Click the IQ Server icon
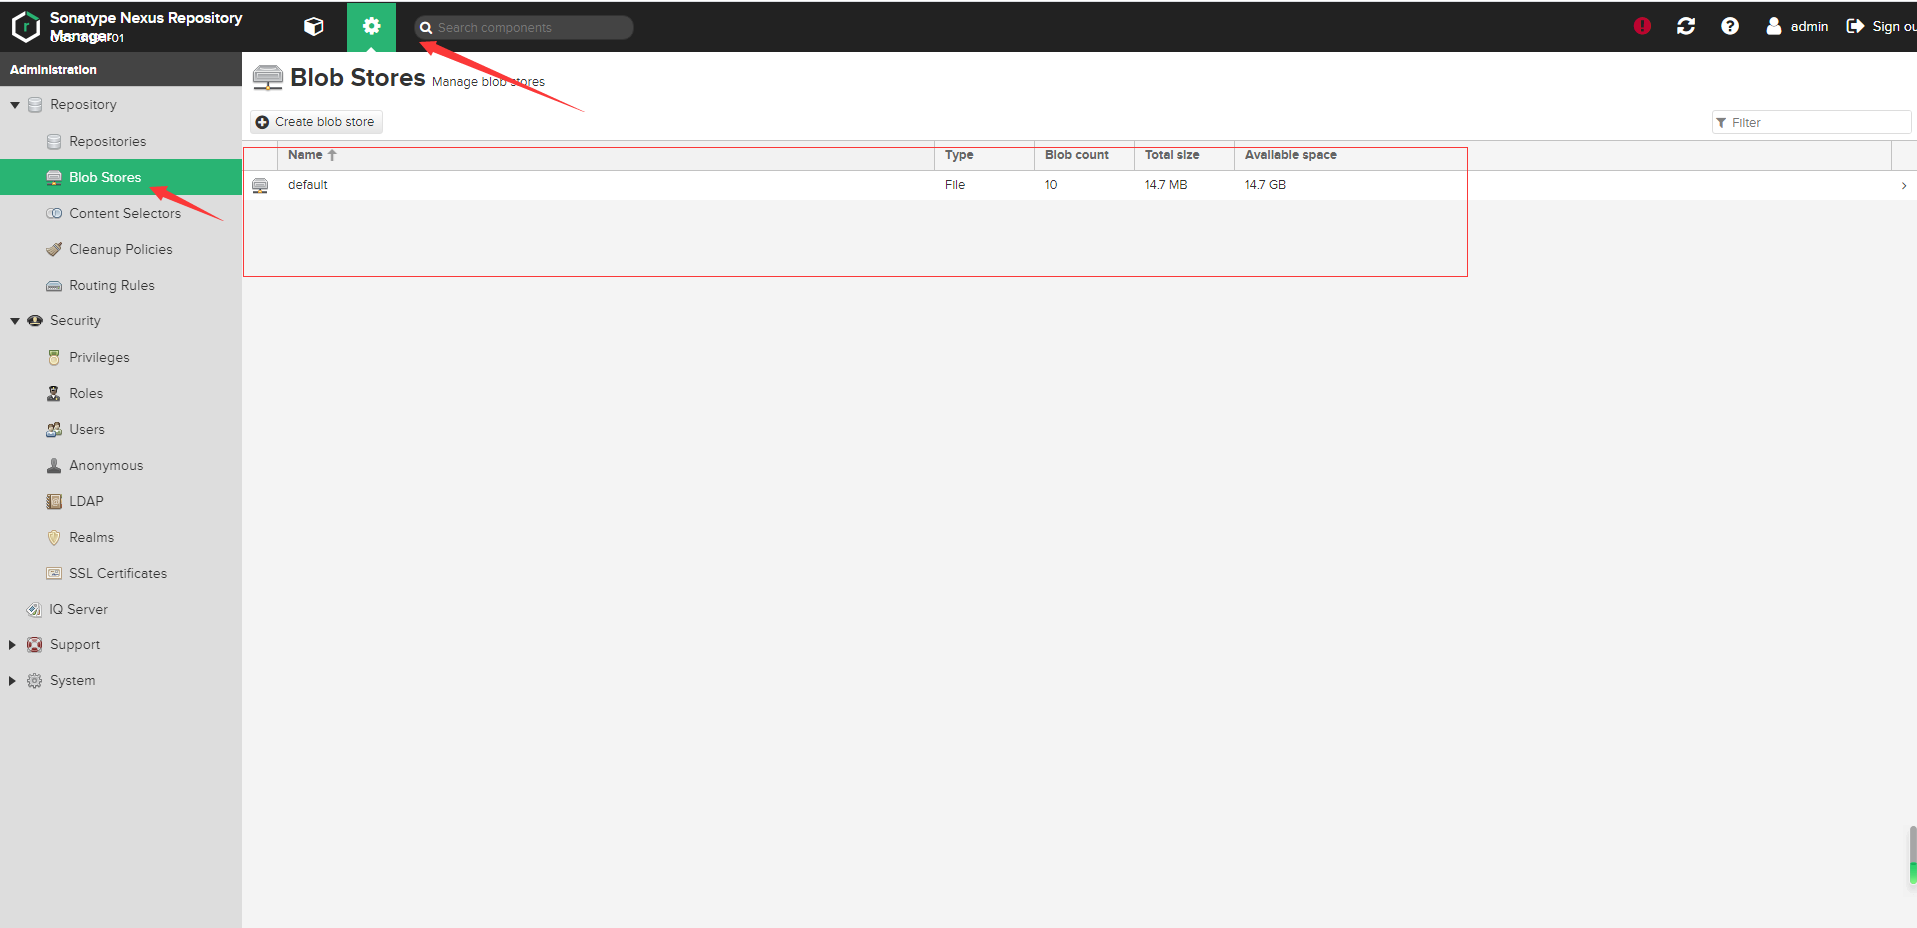The height and width of the screenshot is (928, 1917). pyautogui.click(x=35, y=610)
